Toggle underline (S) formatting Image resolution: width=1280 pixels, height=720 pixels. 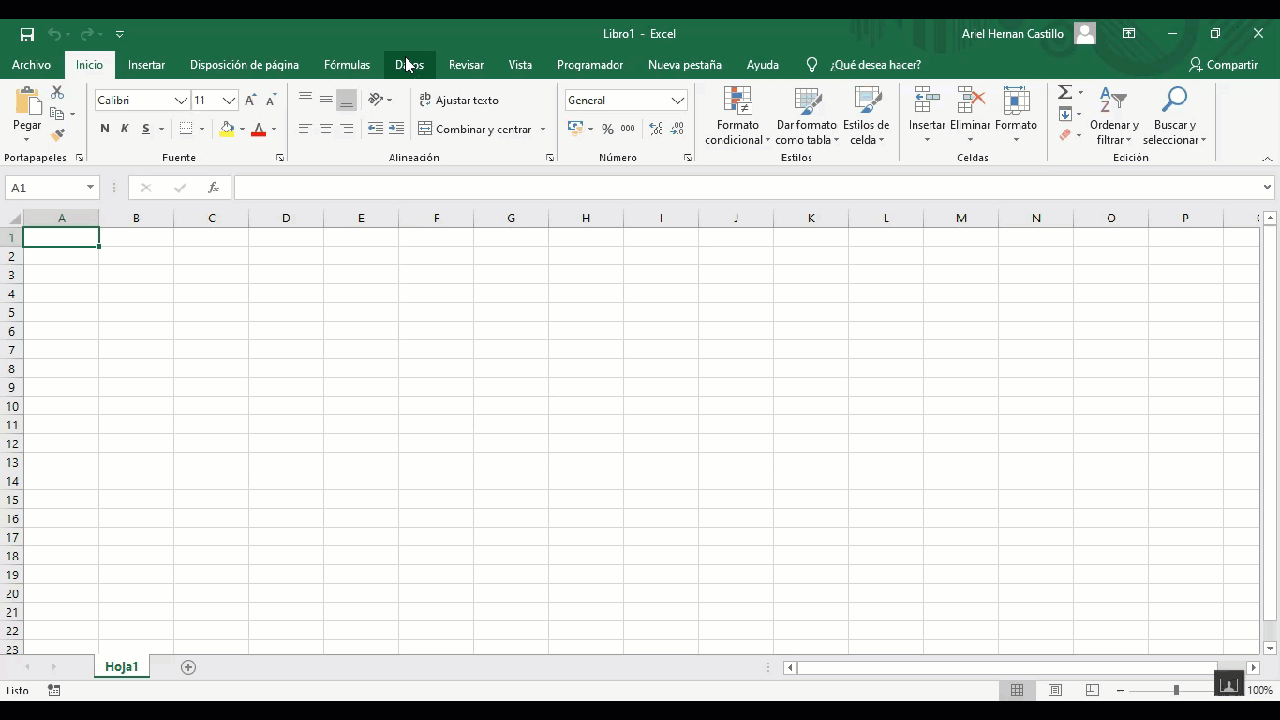pyautogui.click(x=146, y=129)
